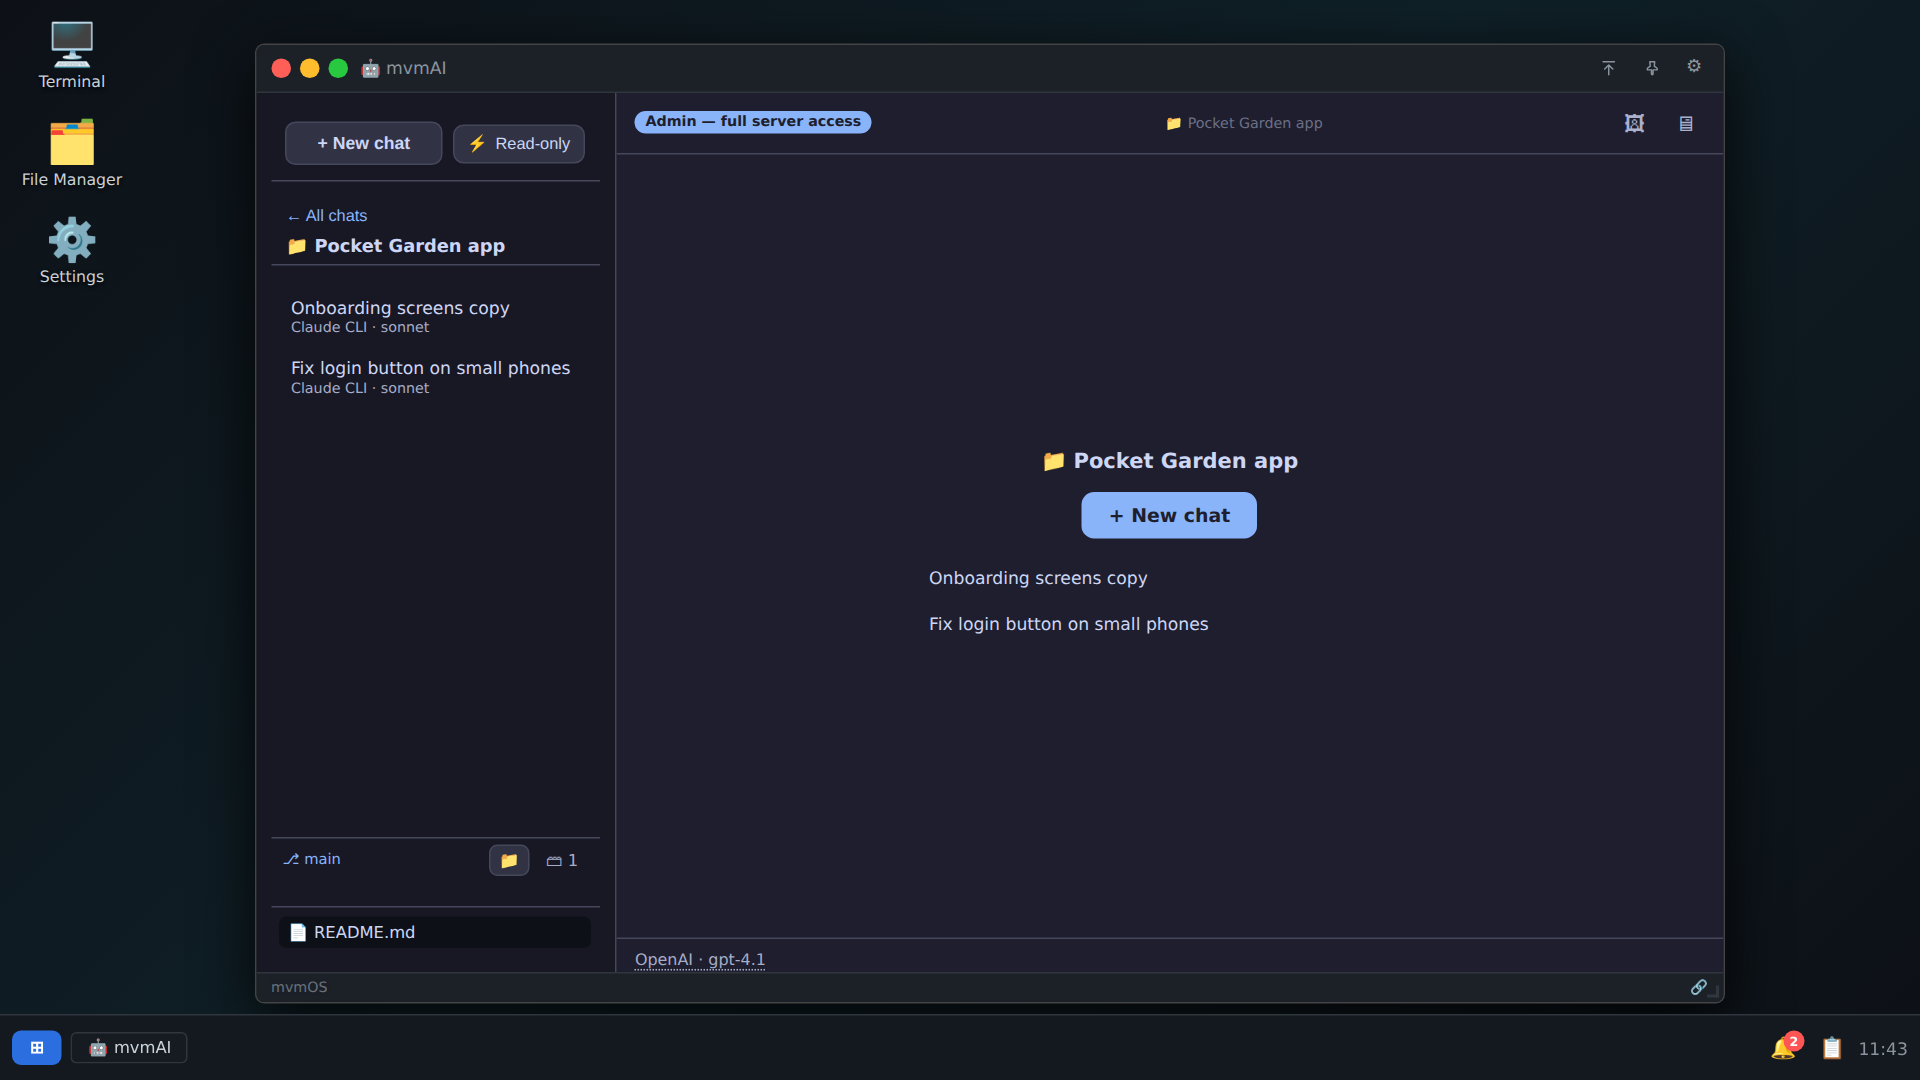Open the Terminal desktop icon
The image size is (1920, 1080).
click(72, 55)
